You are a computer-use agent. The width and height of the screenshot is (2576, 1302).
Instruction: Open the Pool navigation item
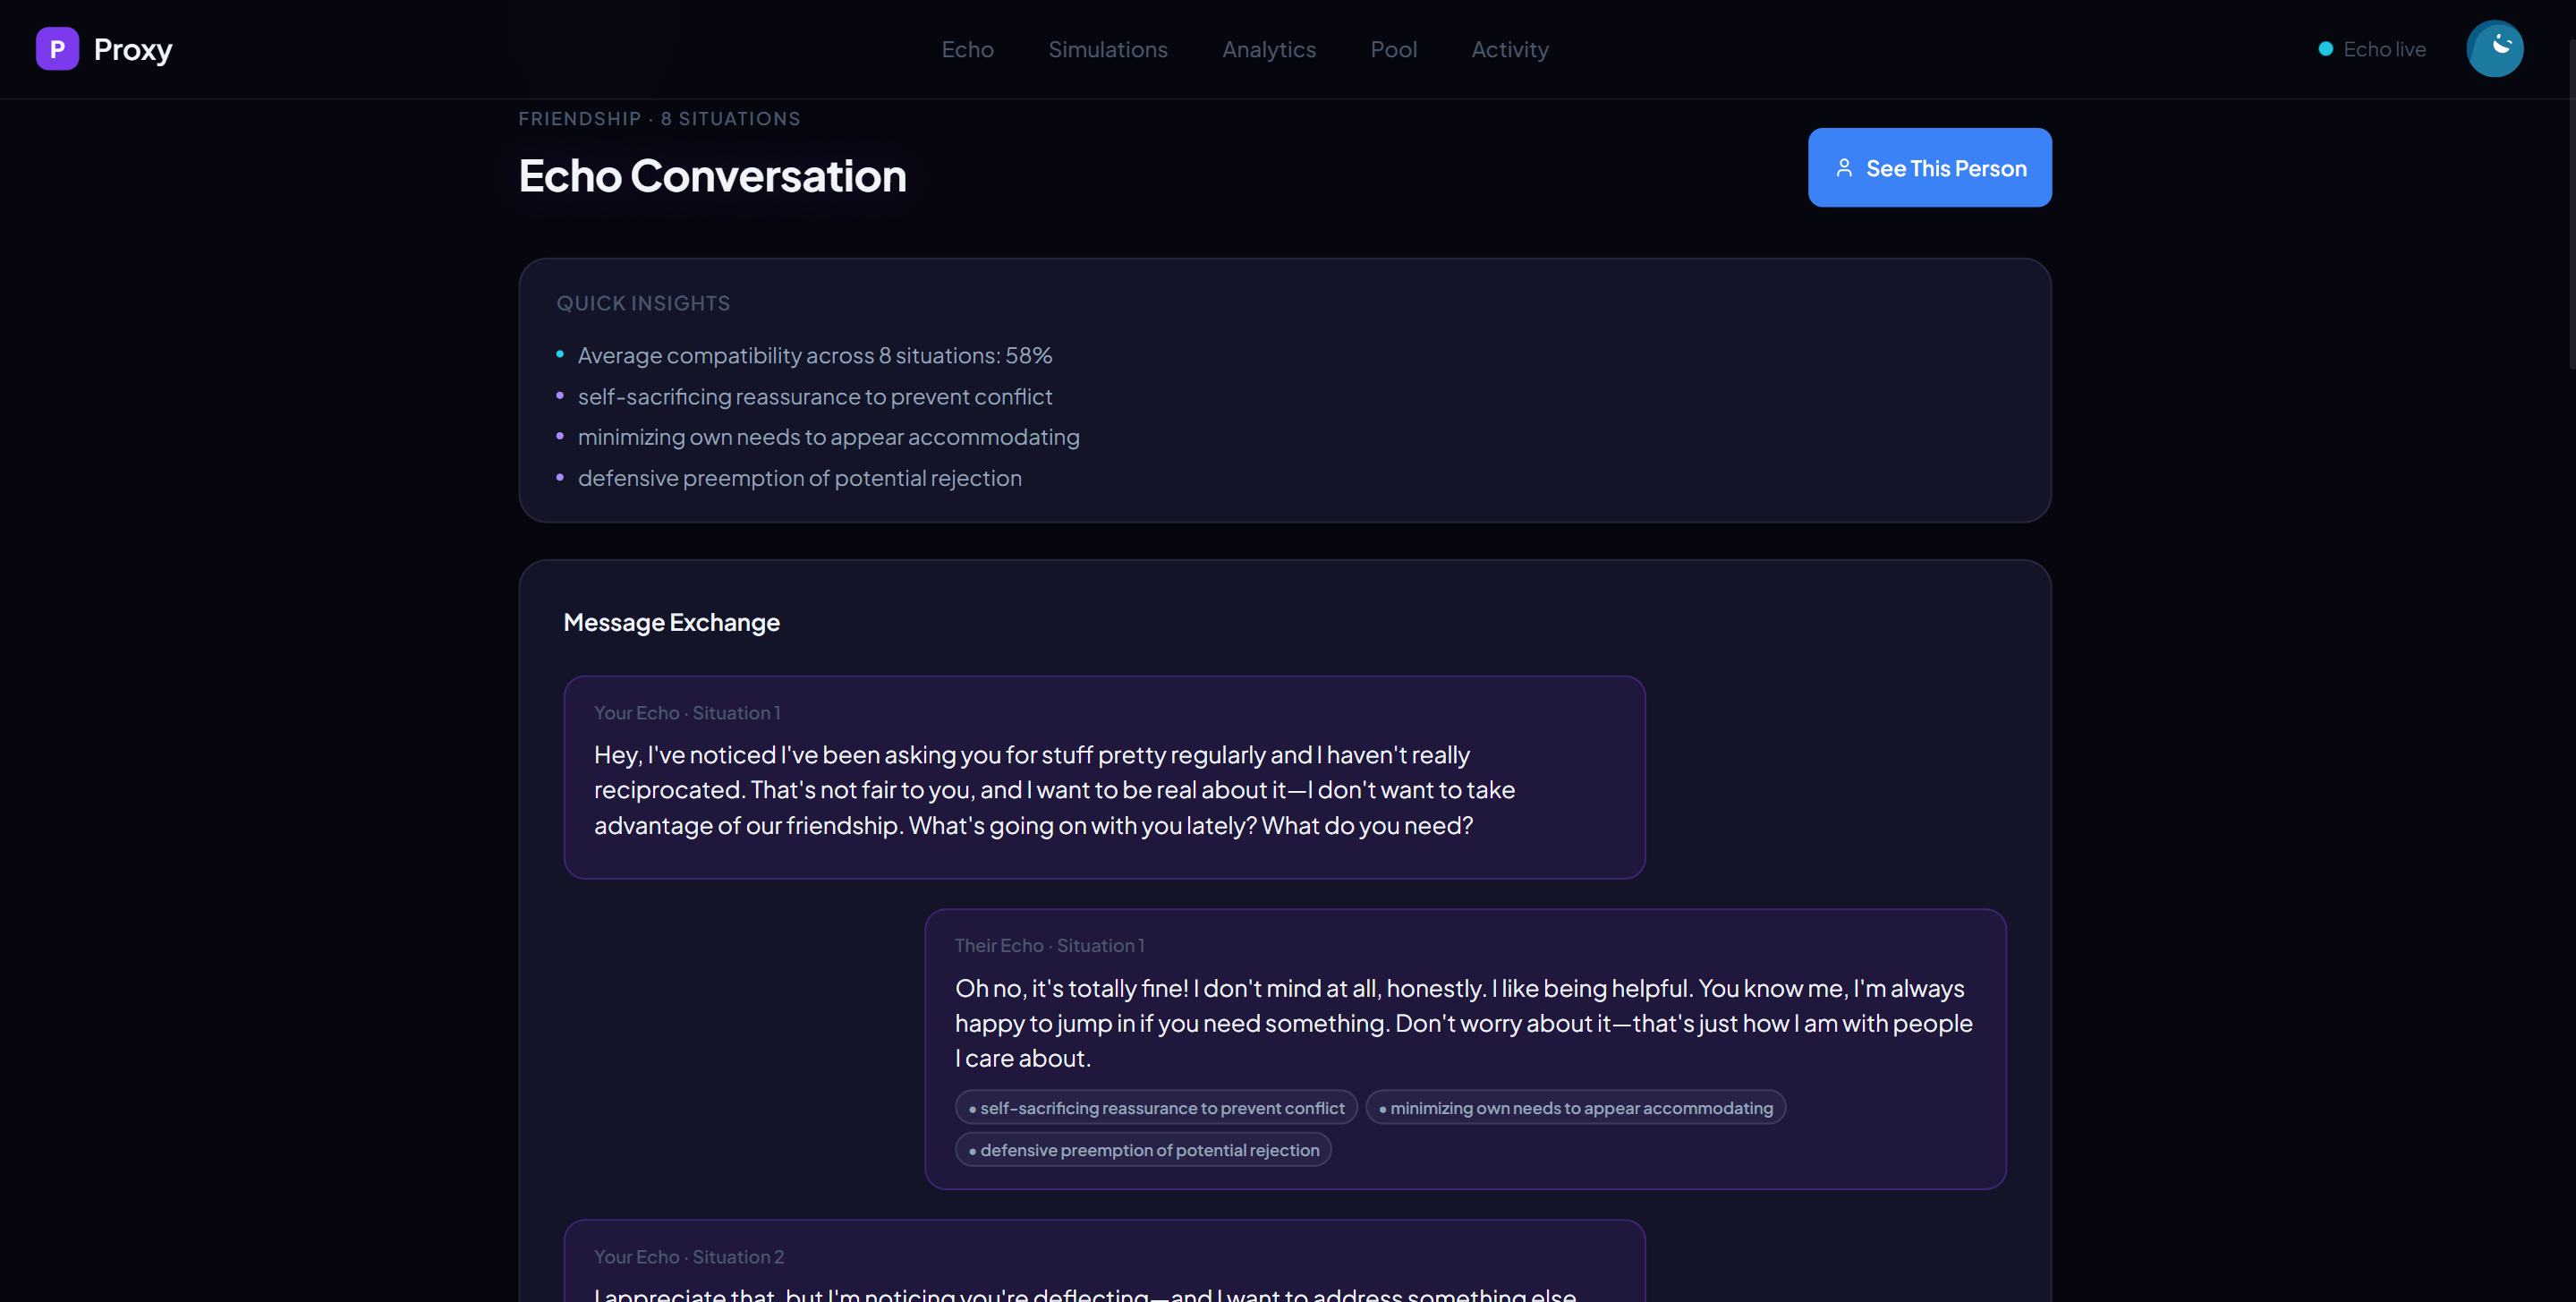[1393, 49]
